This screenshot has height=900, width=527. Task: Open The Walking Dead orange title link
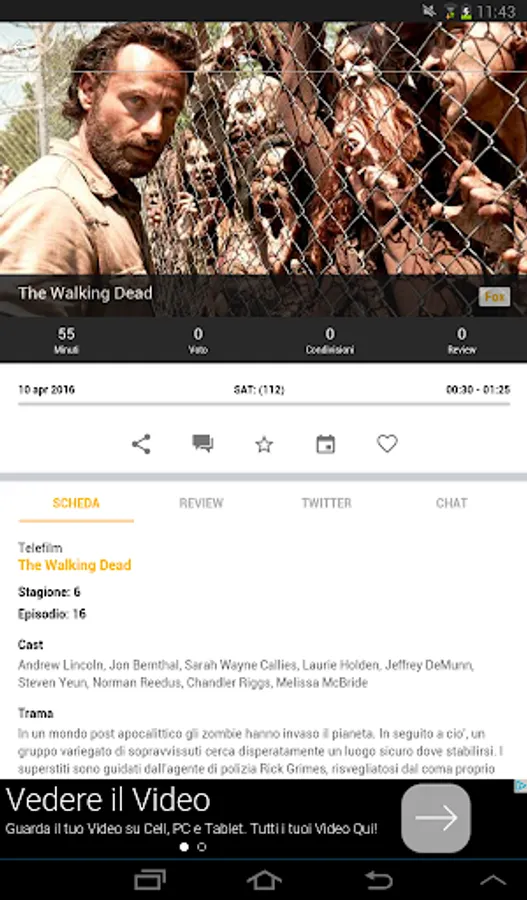(x=75, y=565)
